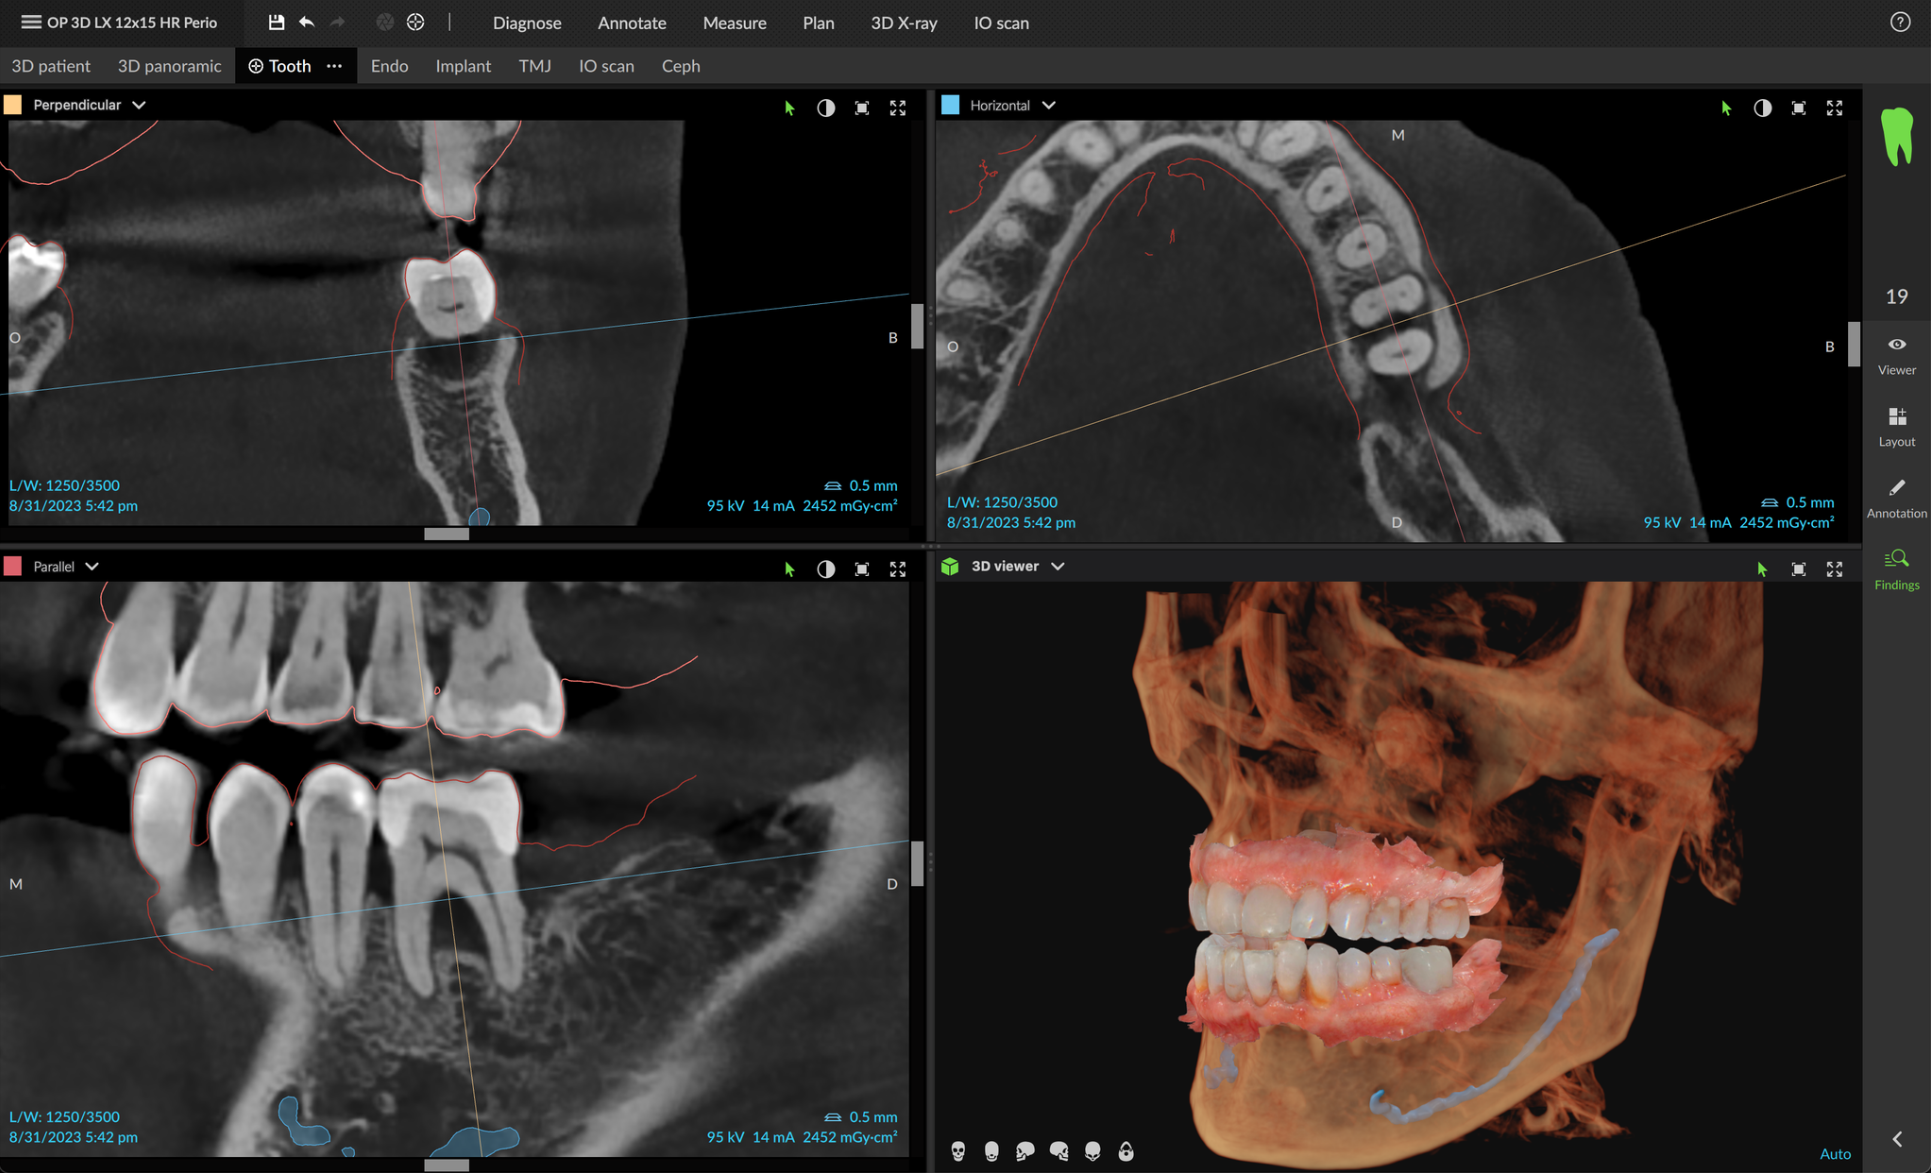
Task: Switch to the Implant tab
Action: 463,66
